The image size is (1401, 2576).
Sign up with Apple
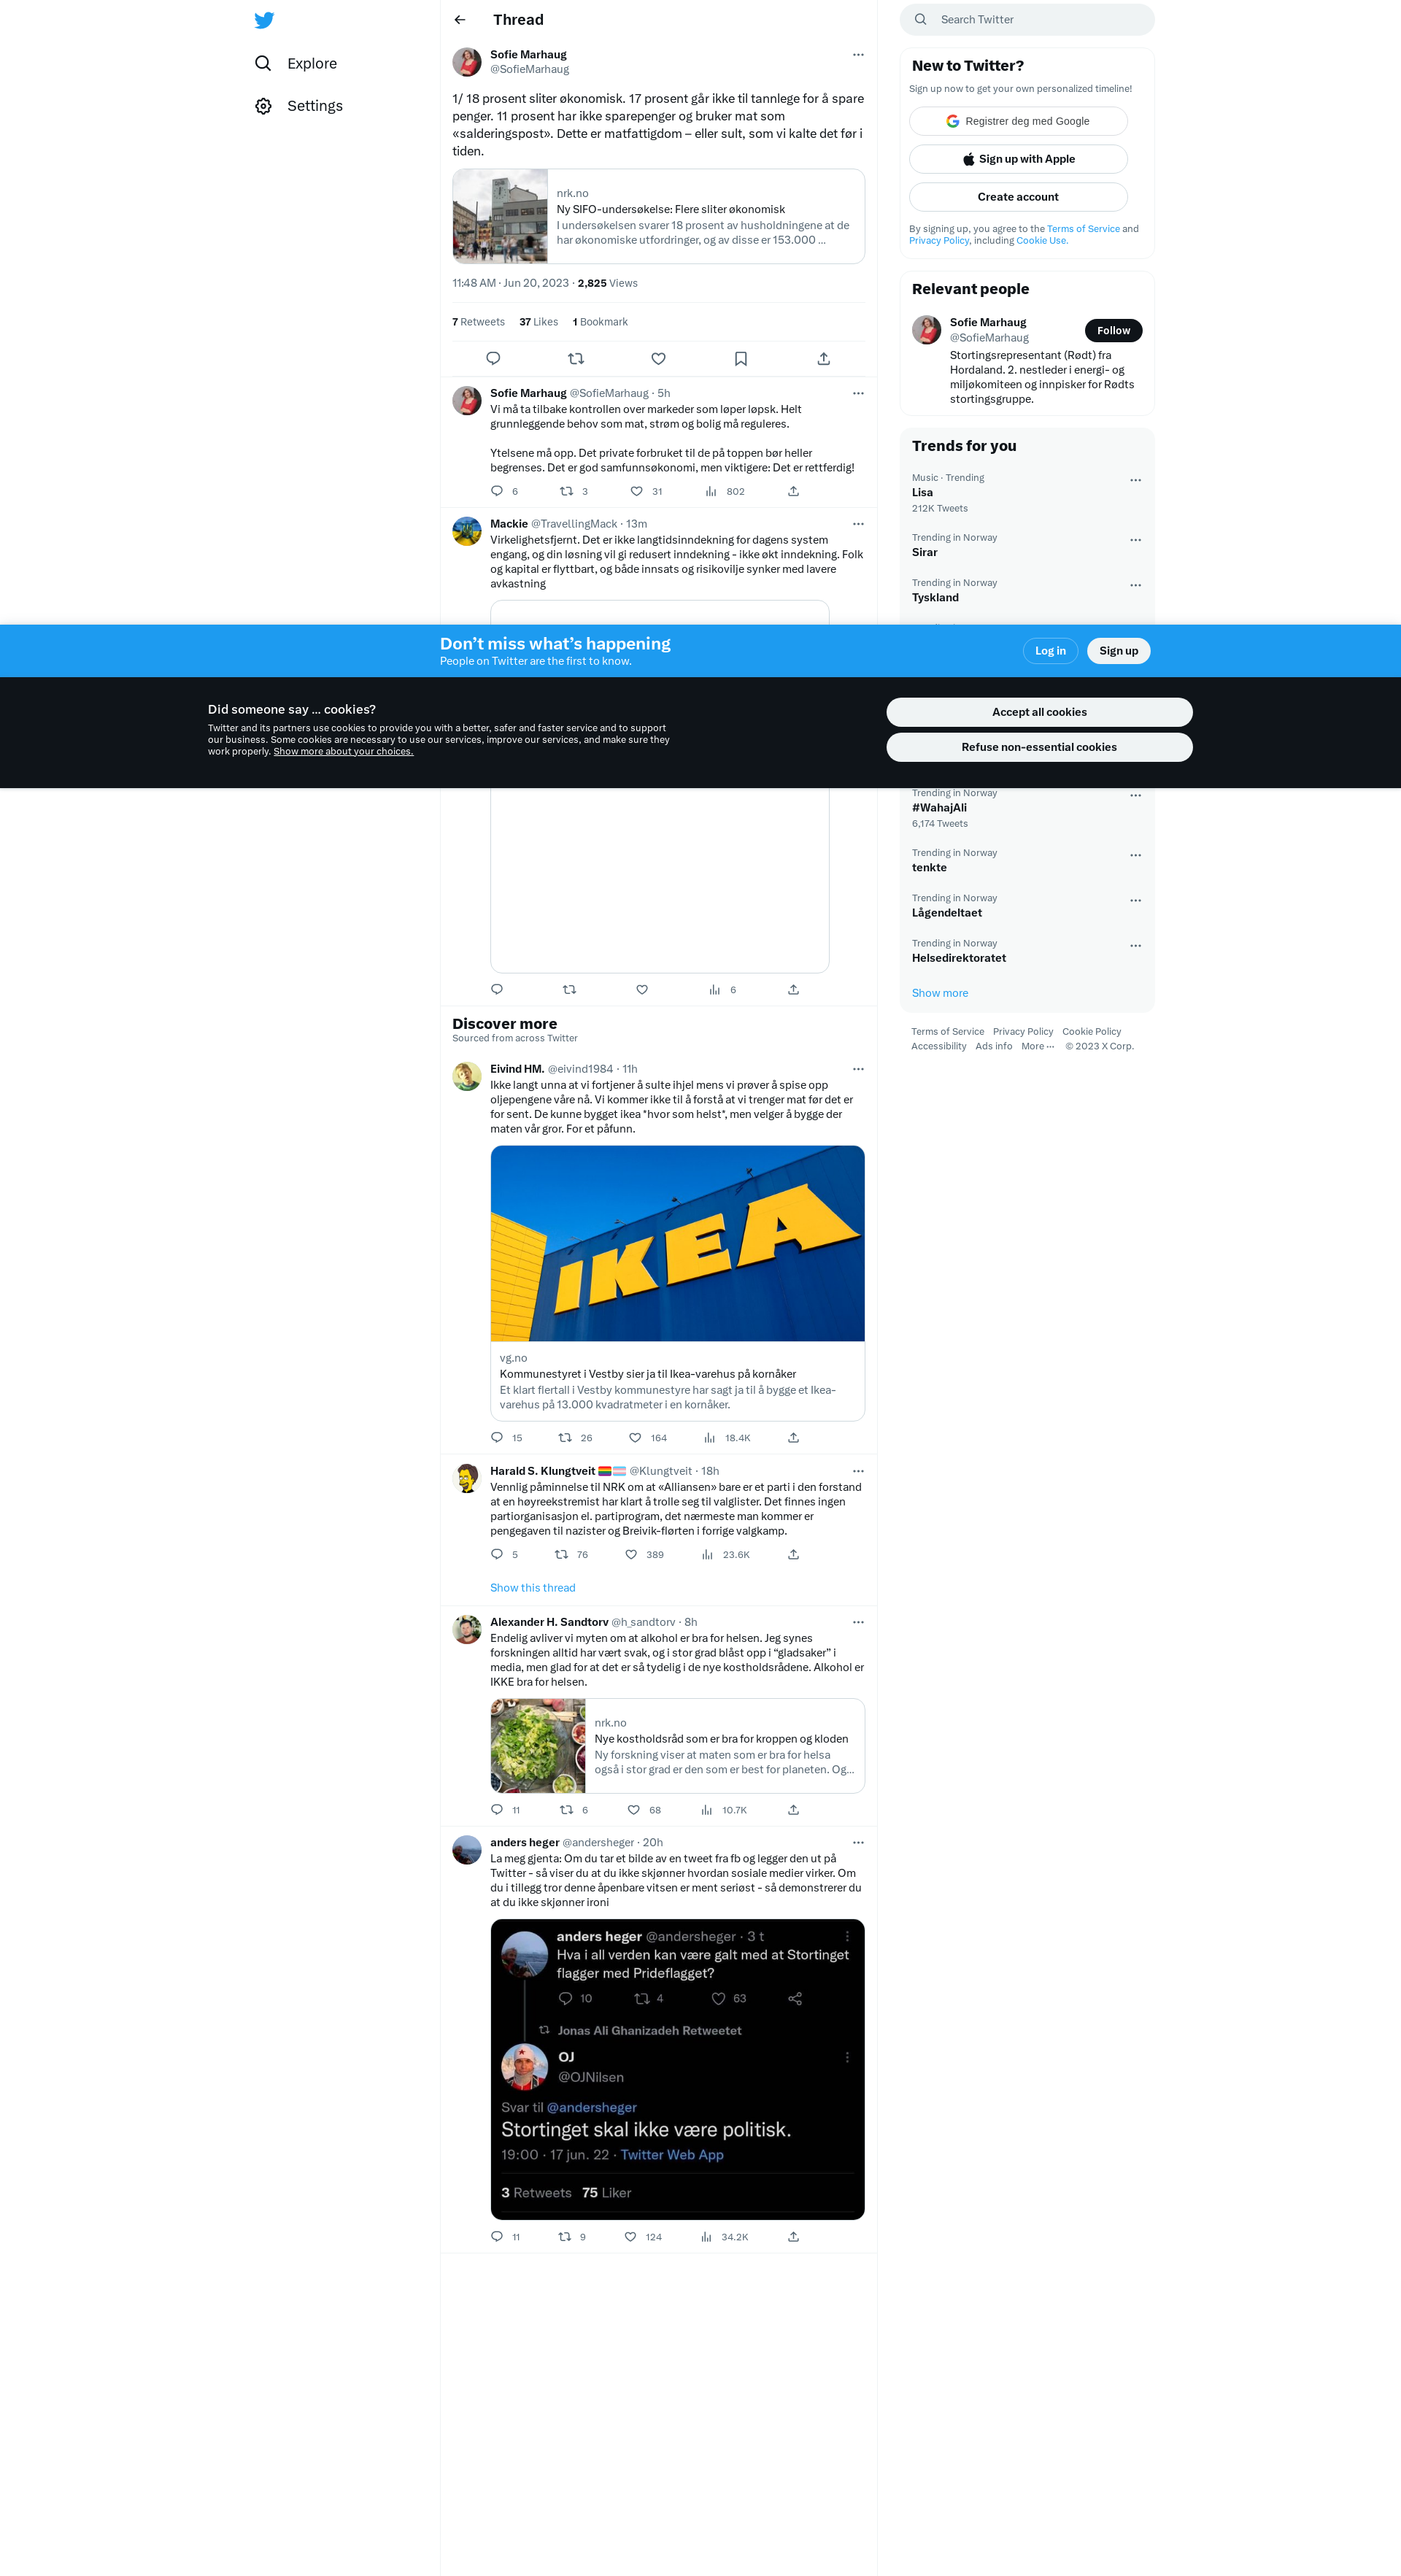[x=1018, y=159]
